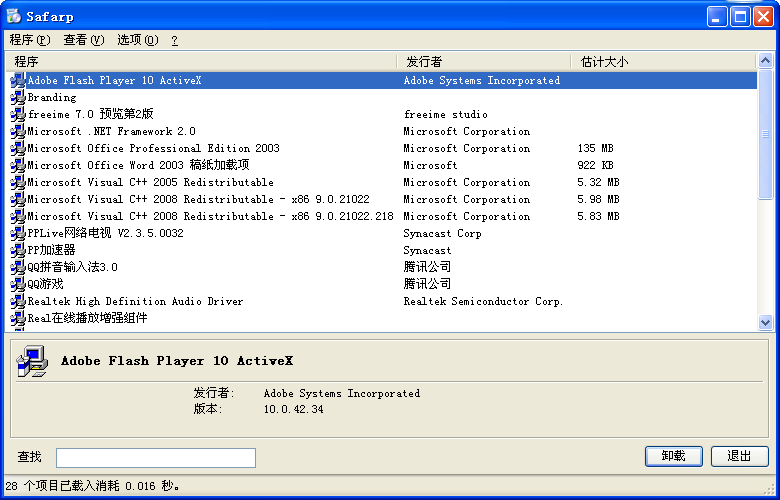780x500 pixels.
Task: Click the QQ拼音输入法3.0 entry icon
Action: [18, 267]
